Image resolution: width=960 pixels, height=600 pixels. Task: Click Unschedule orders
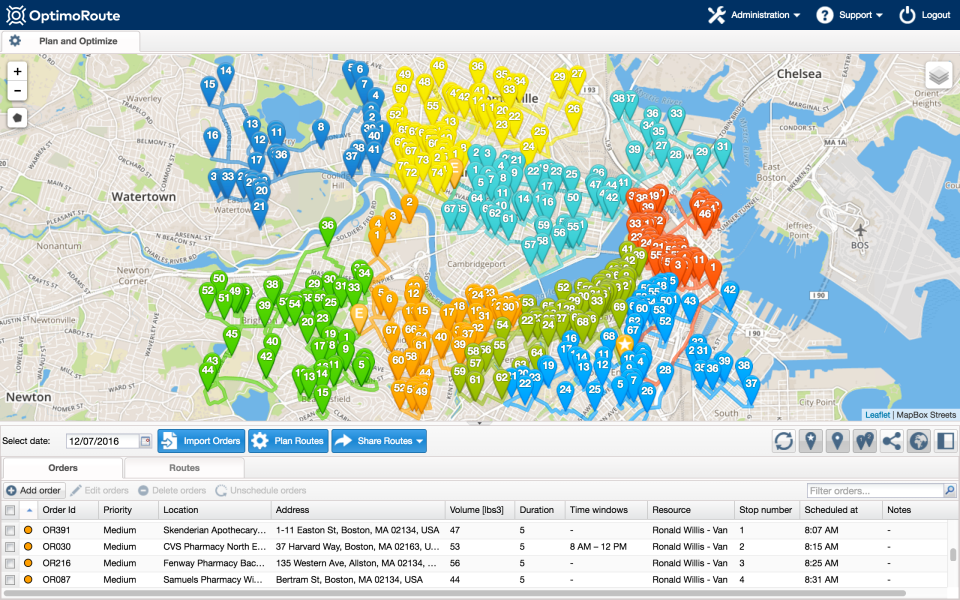point(261,490)
